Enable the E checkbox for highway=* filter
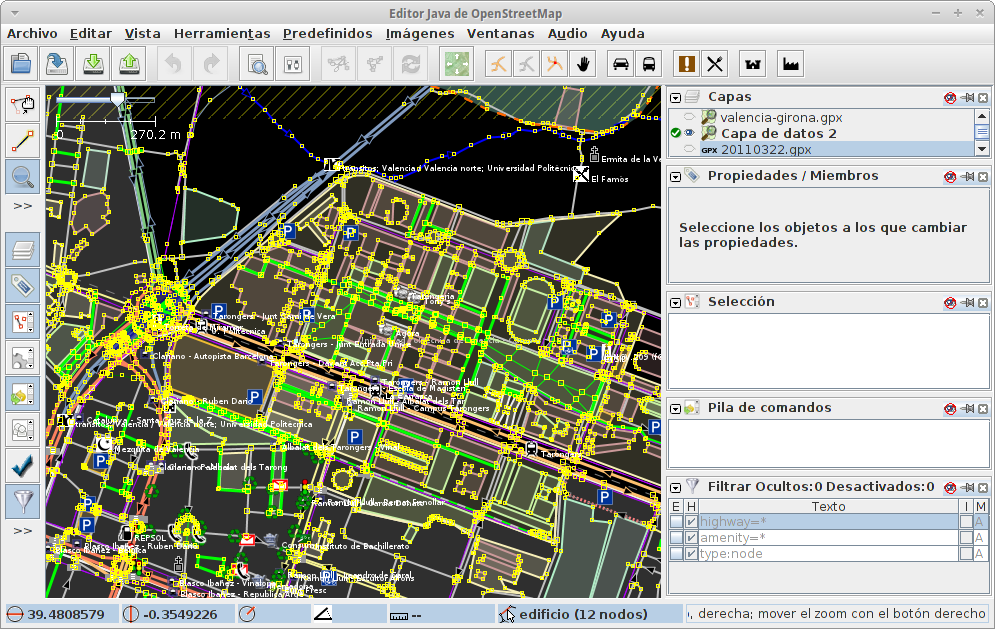Screen dimensions: 995x629 point(677,522)
